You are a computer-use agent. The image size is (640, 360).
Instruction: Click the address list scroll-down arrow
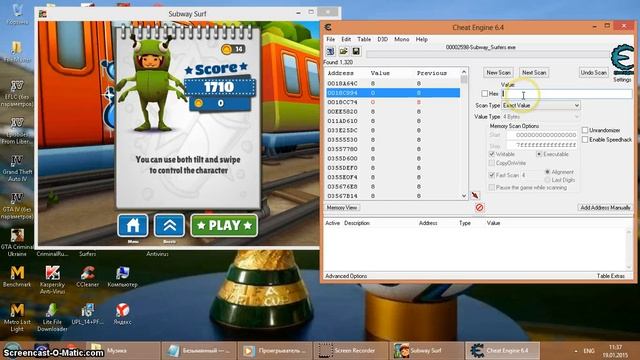(x=464, y=196)
